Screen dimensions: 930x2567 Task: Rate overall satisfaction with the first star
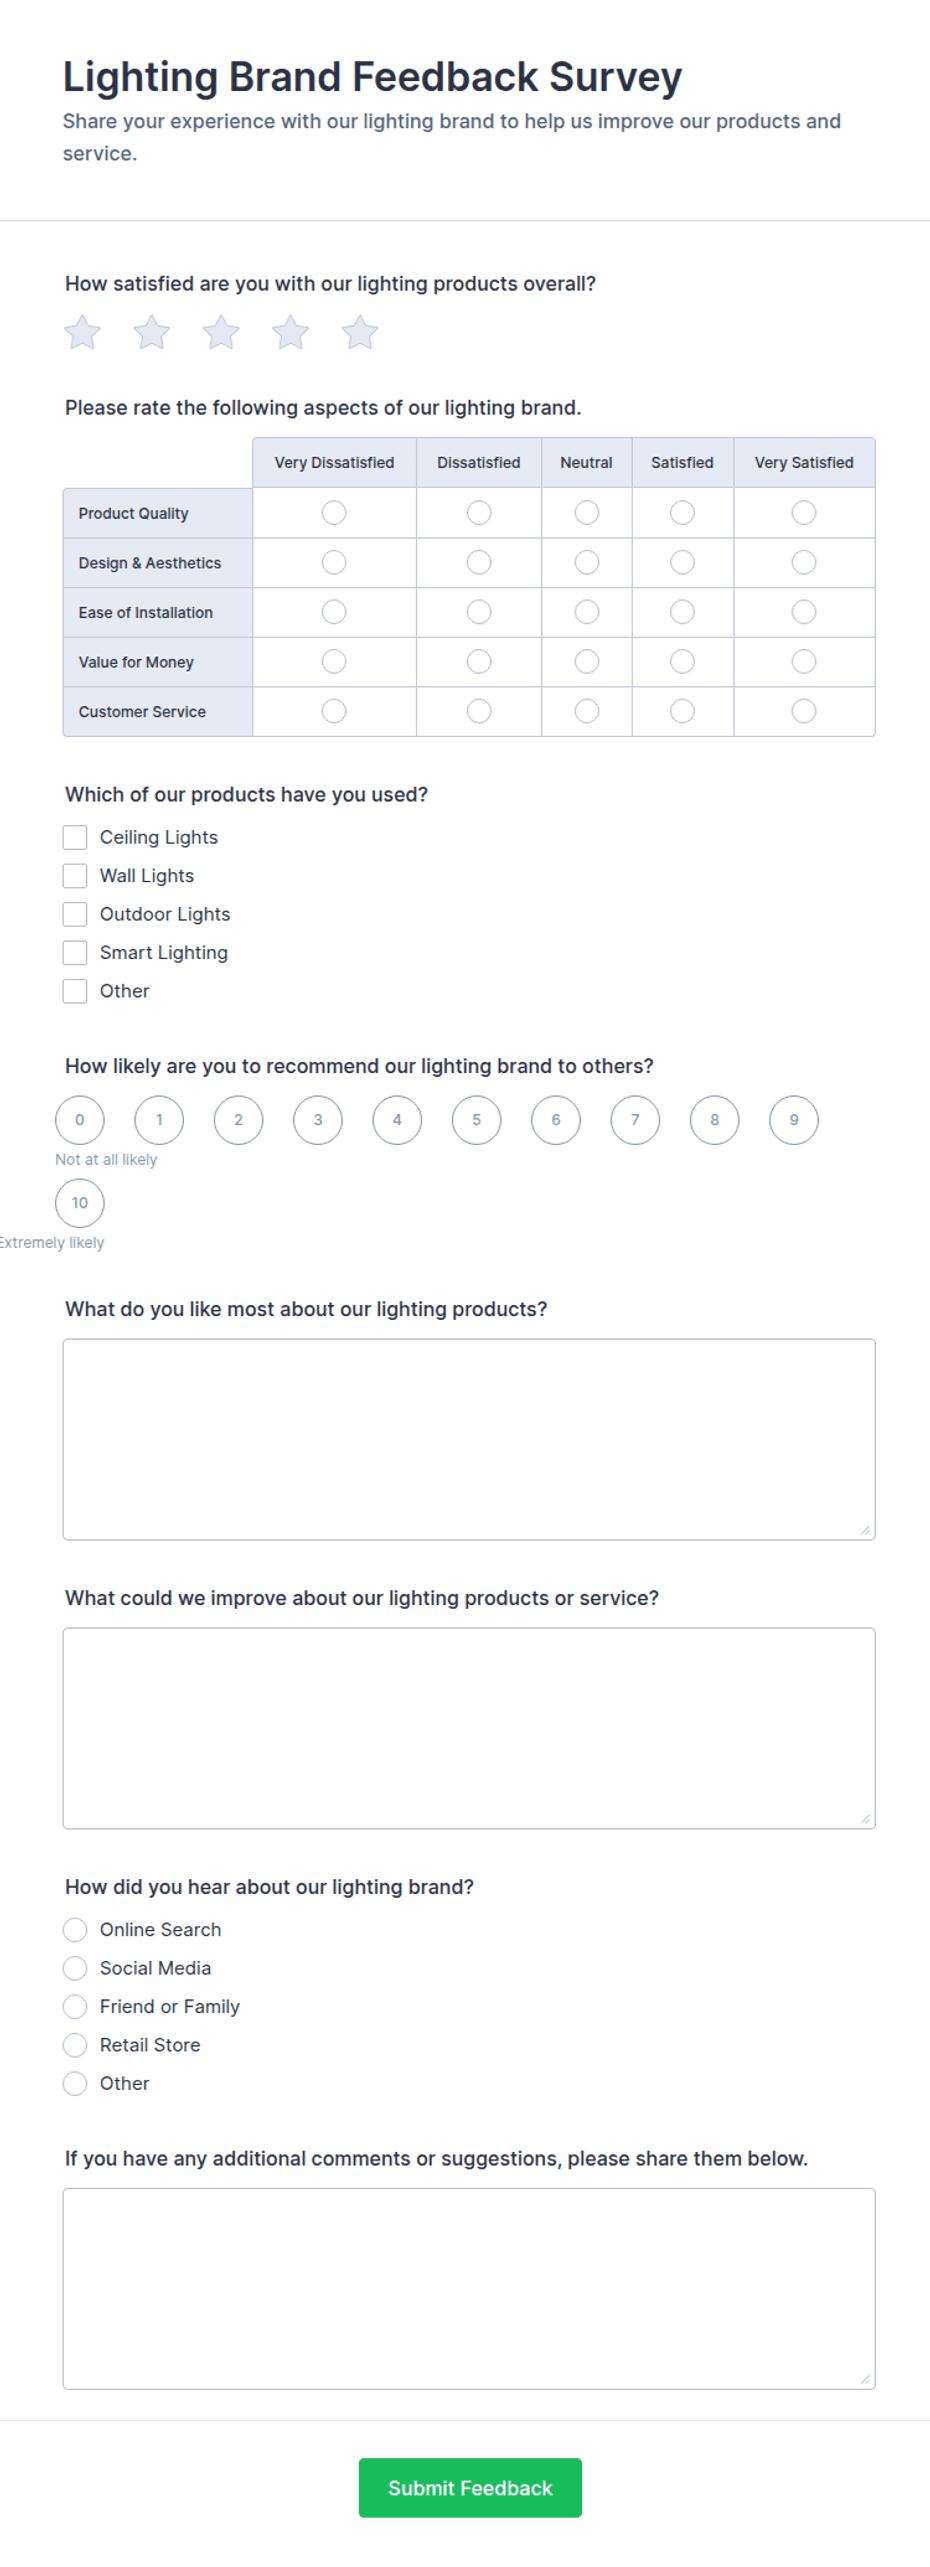(82, 332)
